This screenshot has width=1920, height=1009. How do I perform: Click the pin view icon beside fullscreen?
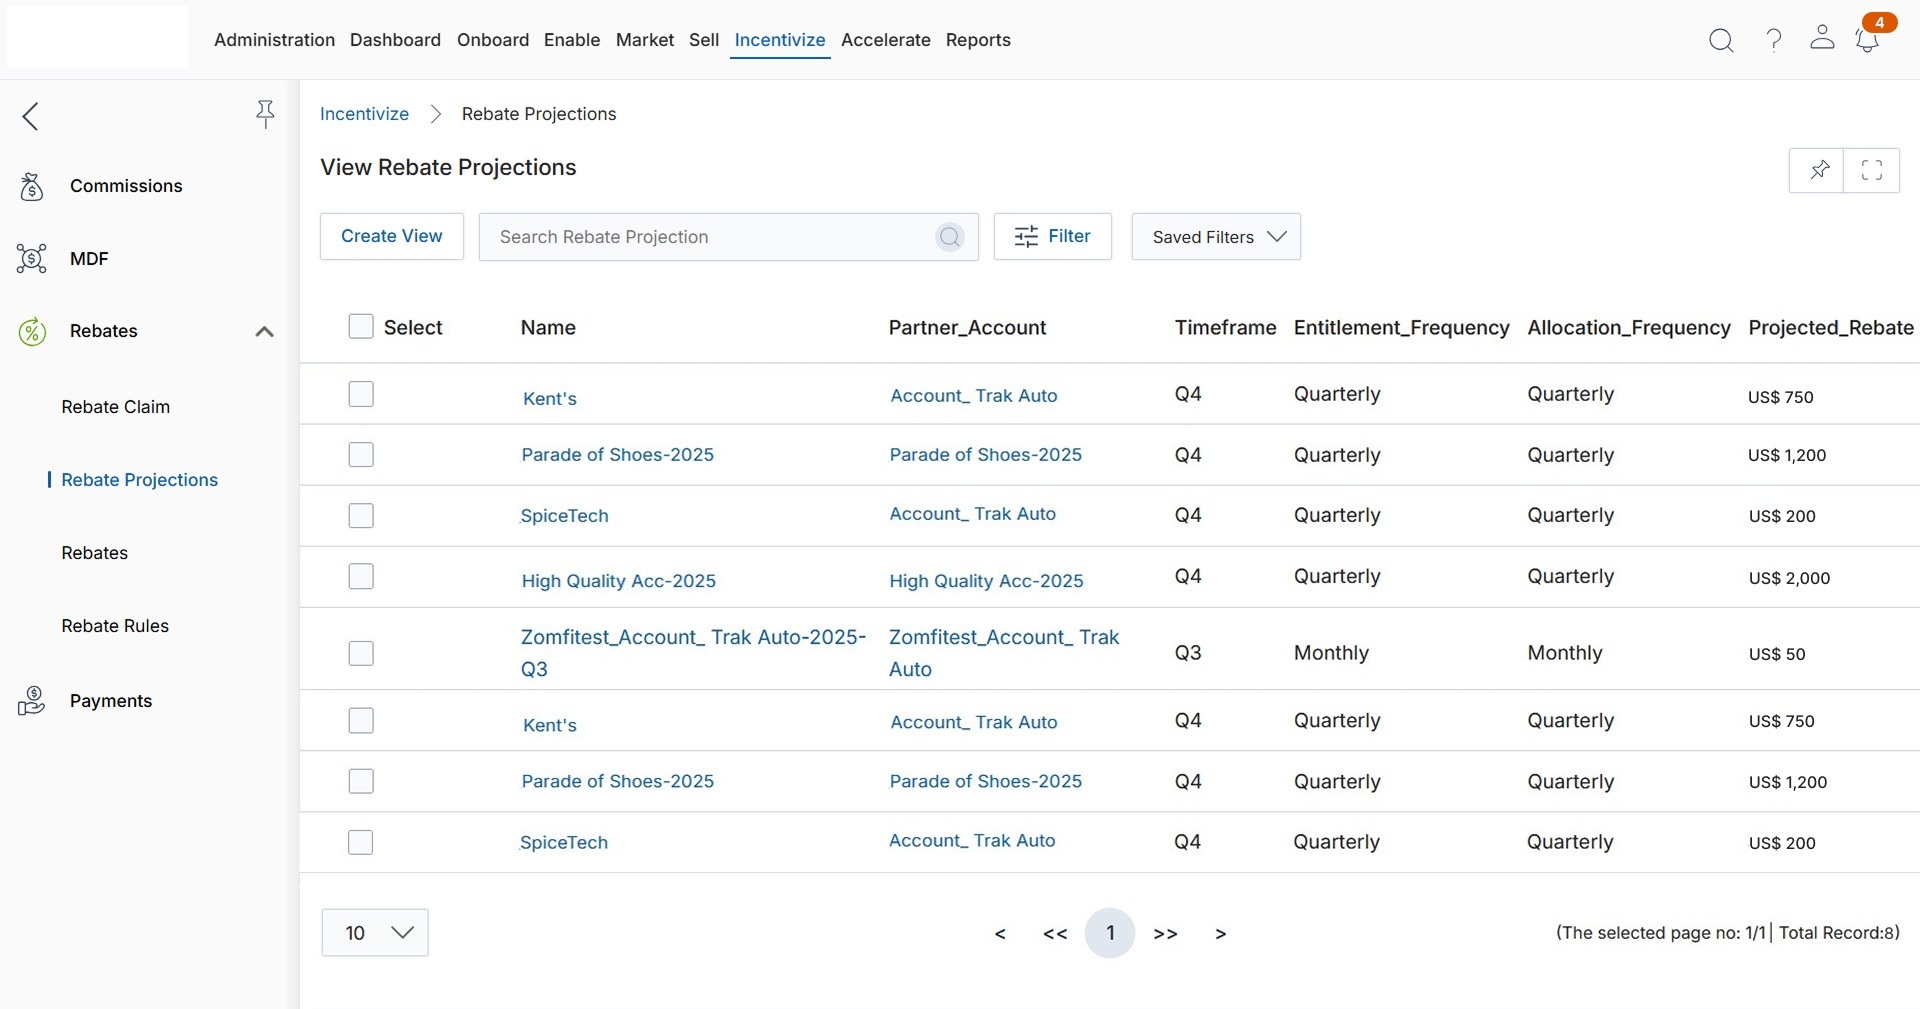pos(1817,171)
